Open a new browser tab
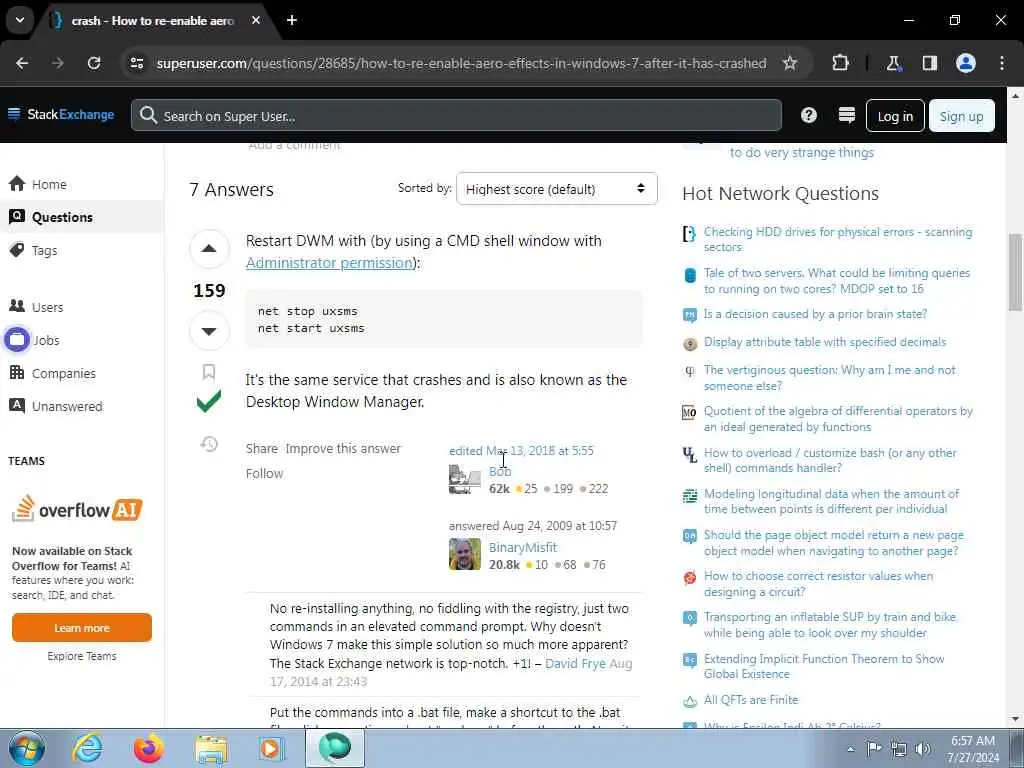Viewport: 1024px width, 768px height. [292, 20]
